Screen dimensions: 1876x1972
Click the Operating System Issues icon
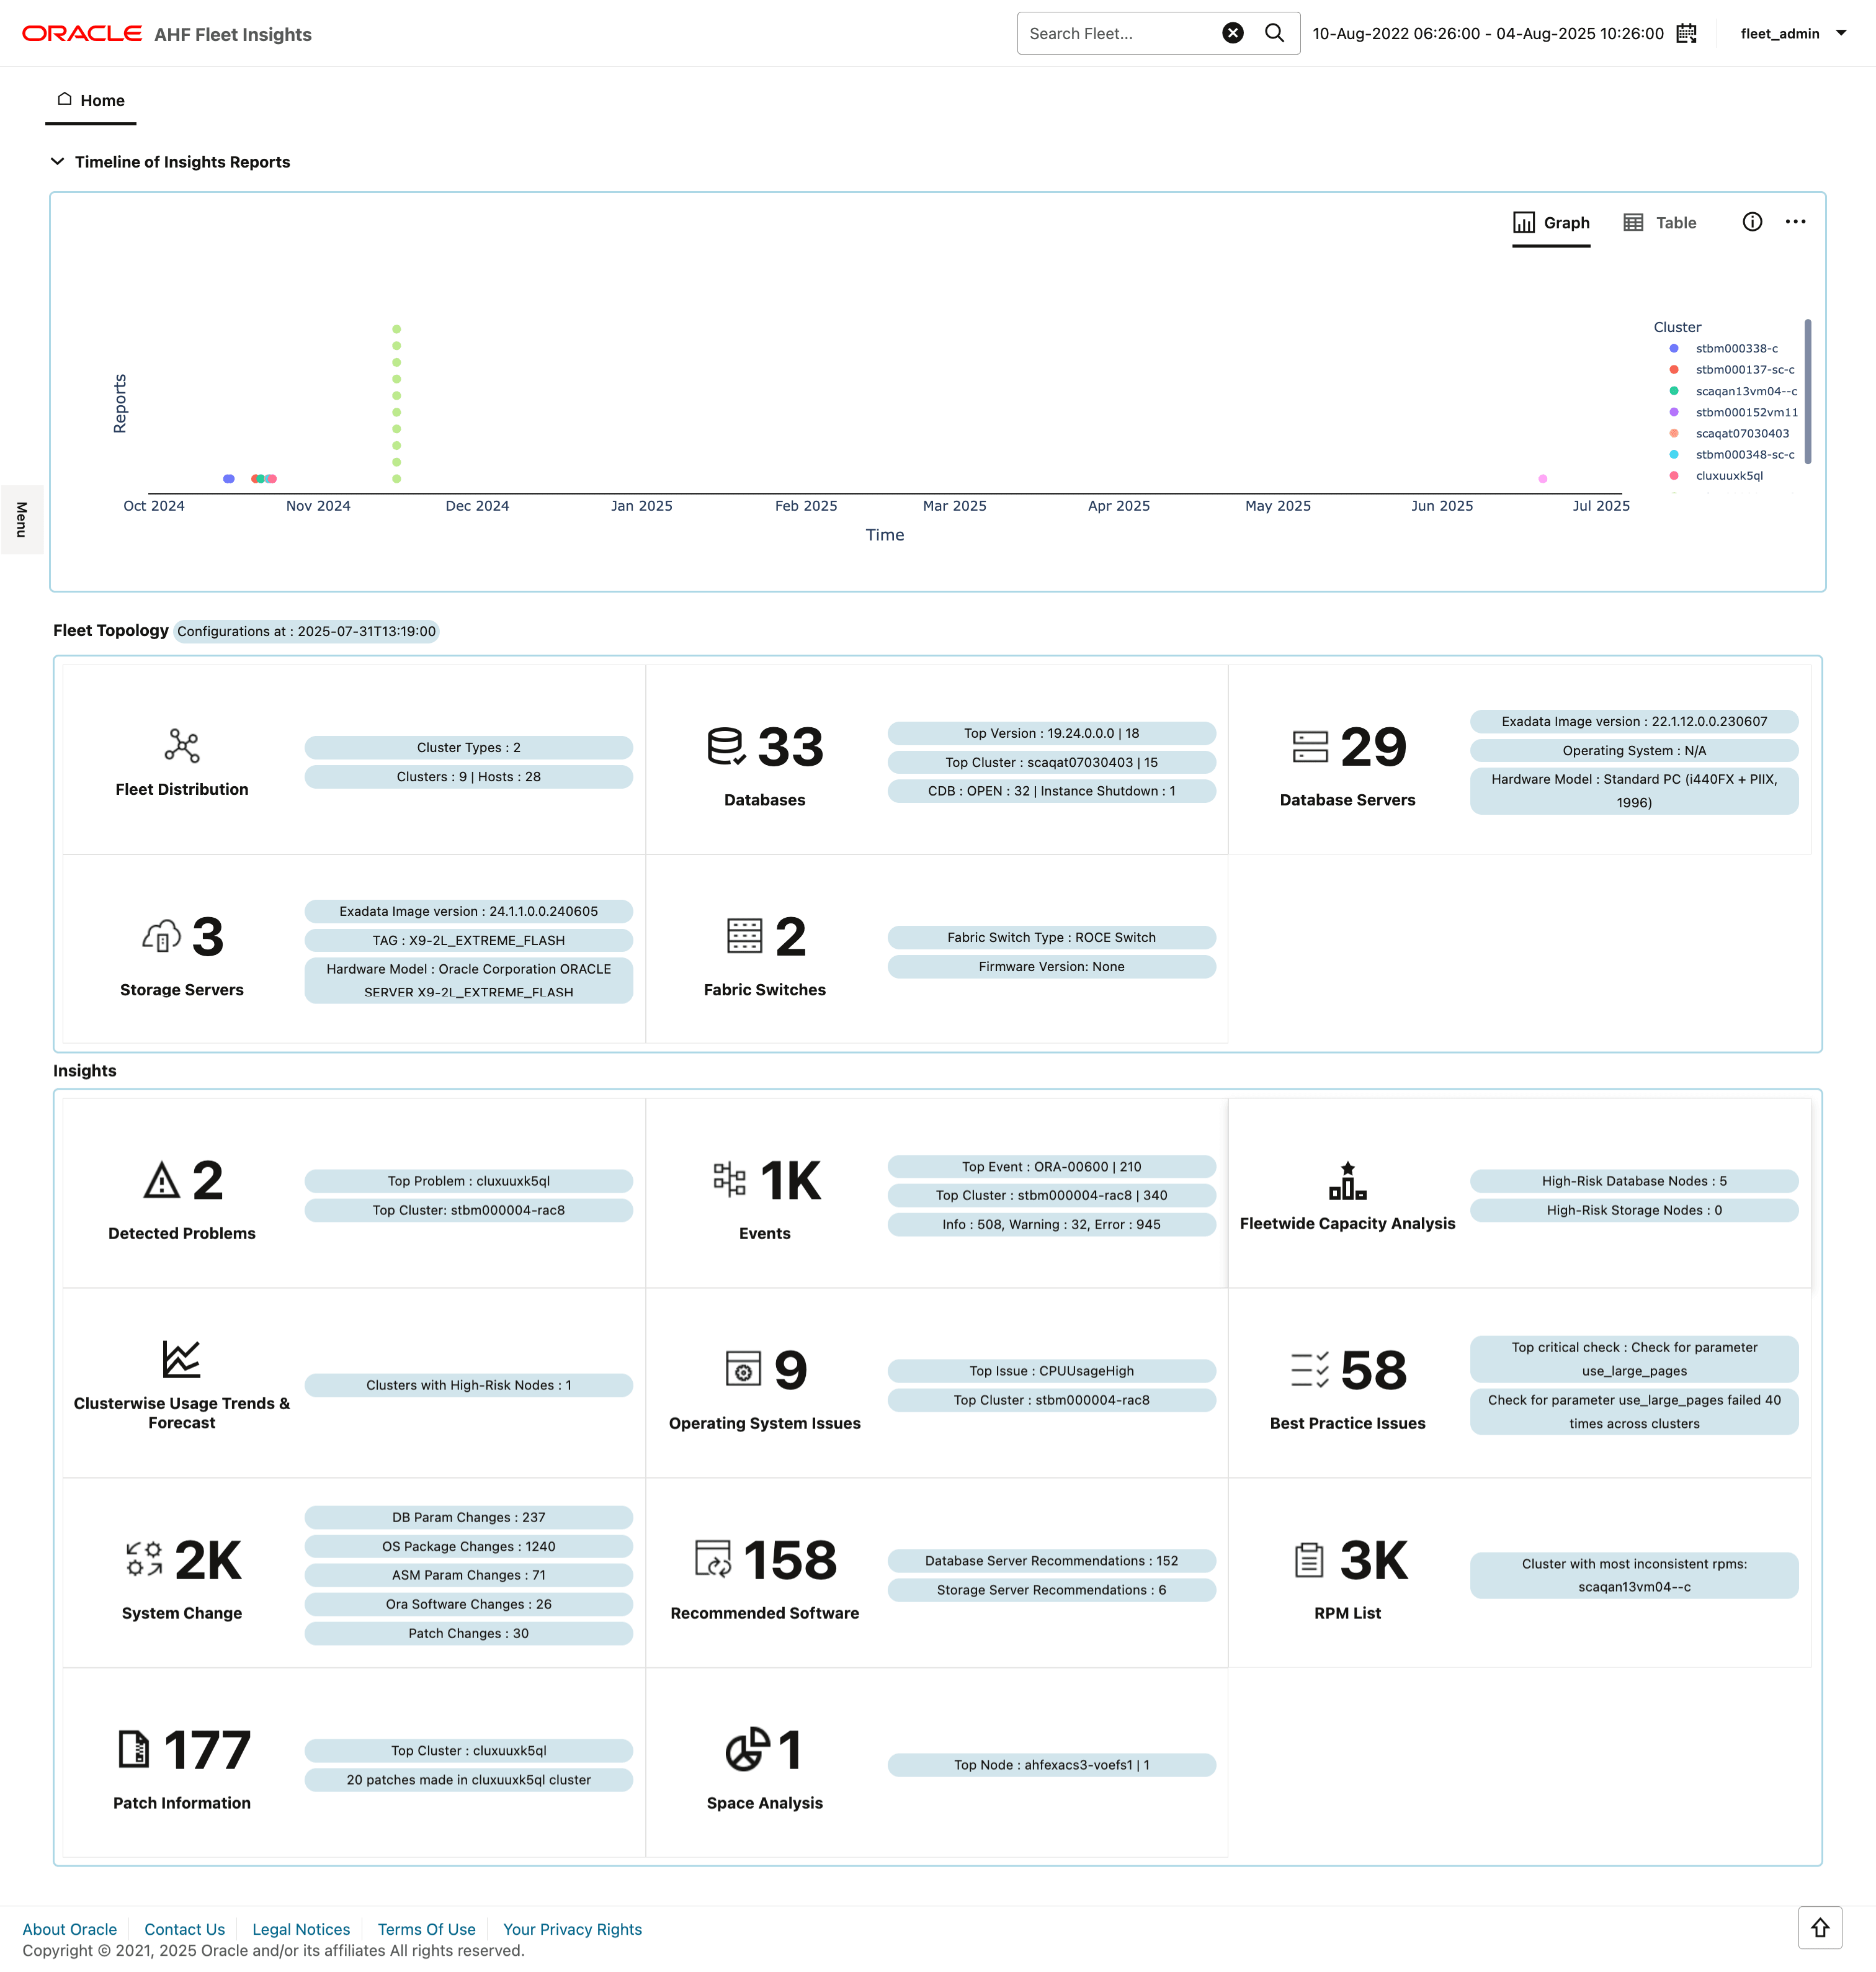pyautogui.click(x=743, y=1369)
